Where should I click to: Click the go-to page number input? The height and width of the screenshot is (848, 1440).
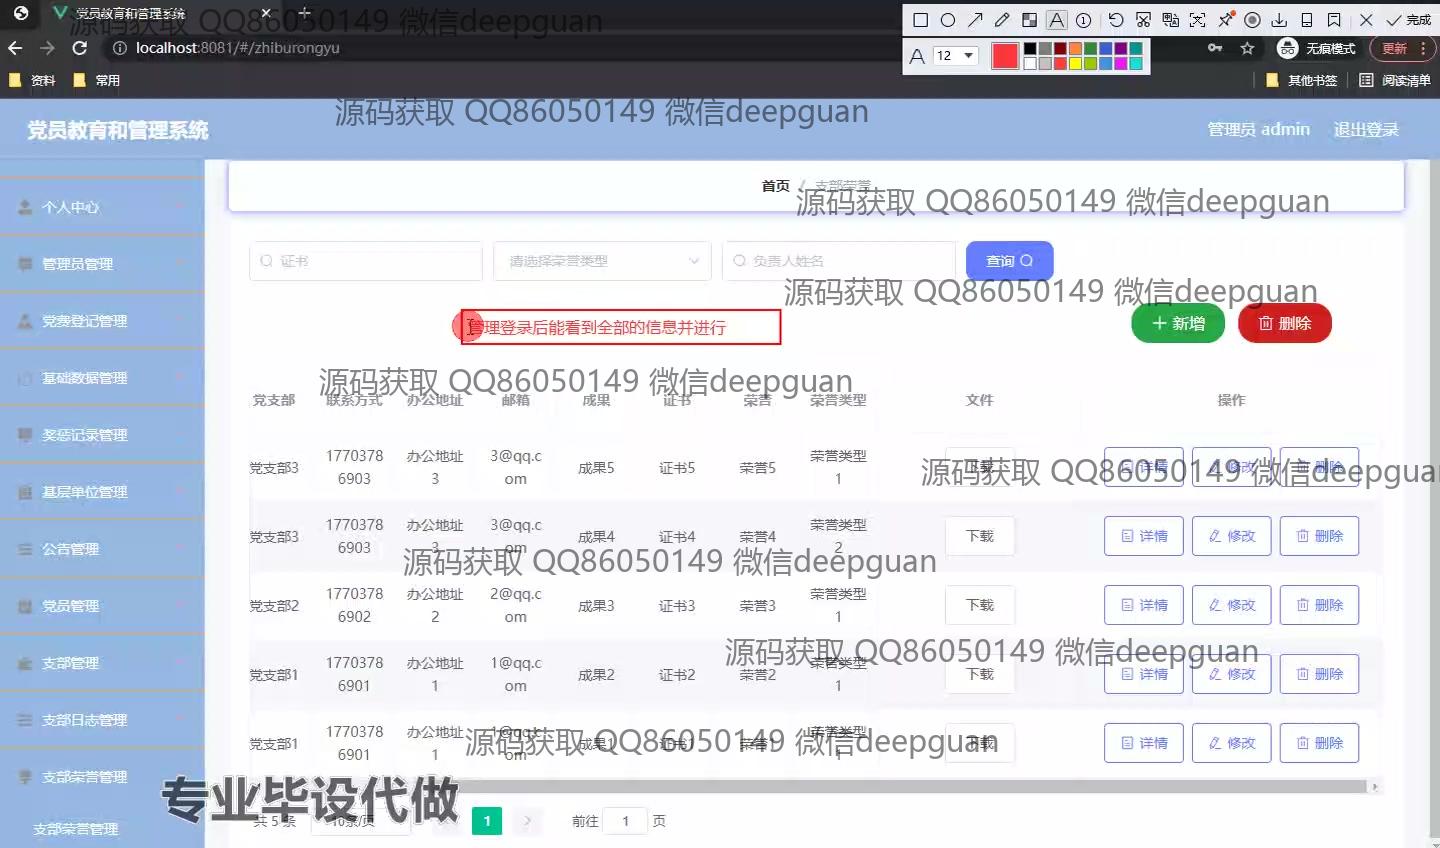point(626,821)
